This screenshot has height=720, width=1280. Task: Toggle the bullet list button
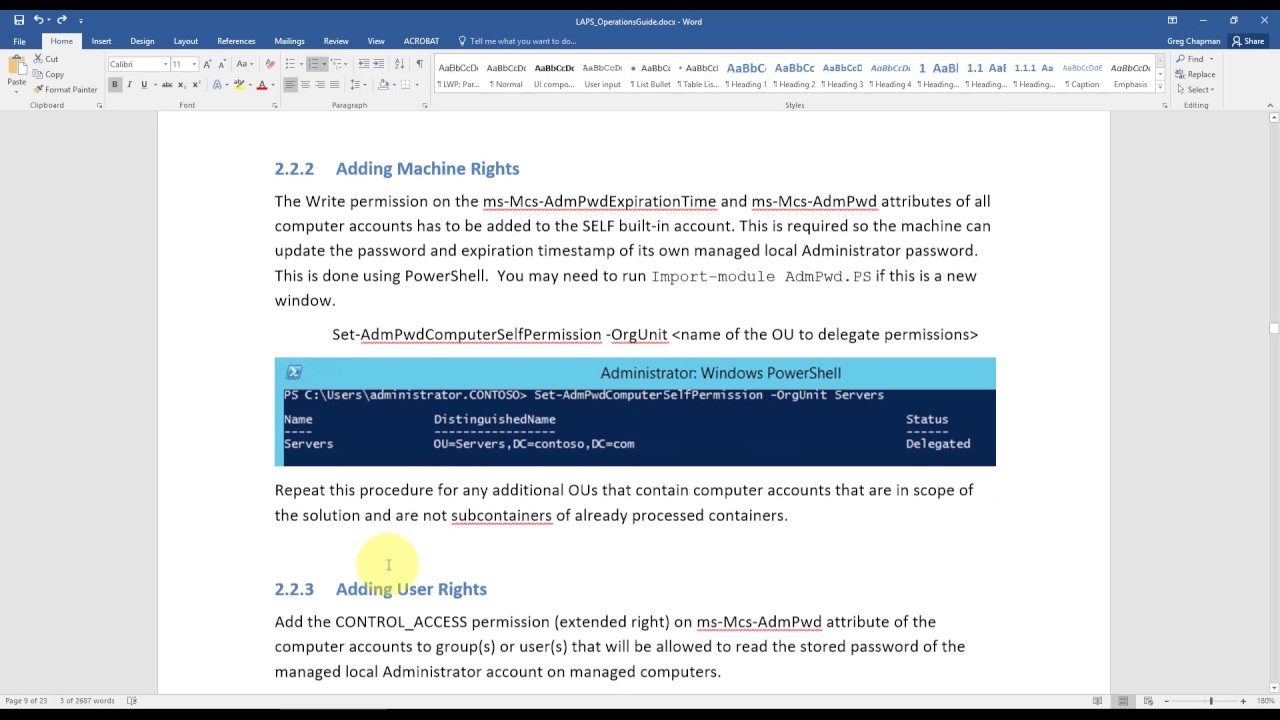[x=289, y=64]
